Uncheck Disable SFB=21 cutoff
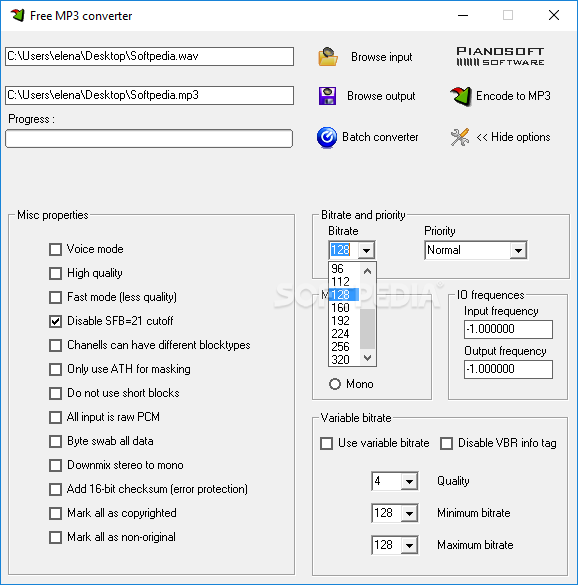 [x=55, y=321]
